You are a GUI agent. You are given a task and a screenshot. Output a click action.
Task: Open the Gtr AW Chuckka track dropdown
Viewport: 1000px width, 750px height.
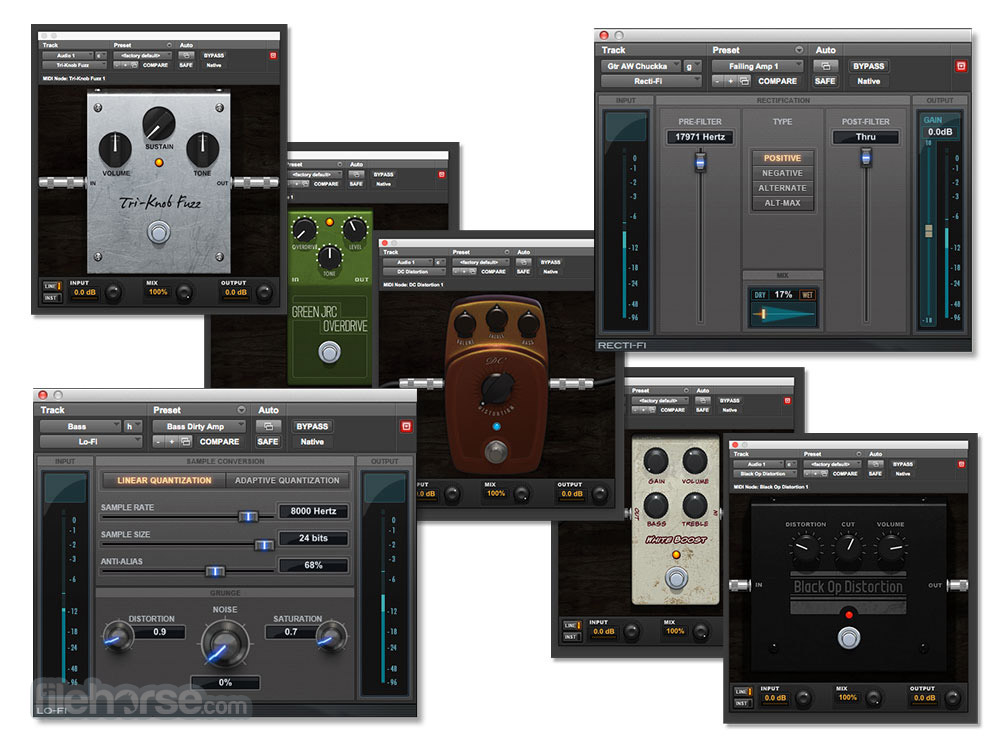pos(641,66)
